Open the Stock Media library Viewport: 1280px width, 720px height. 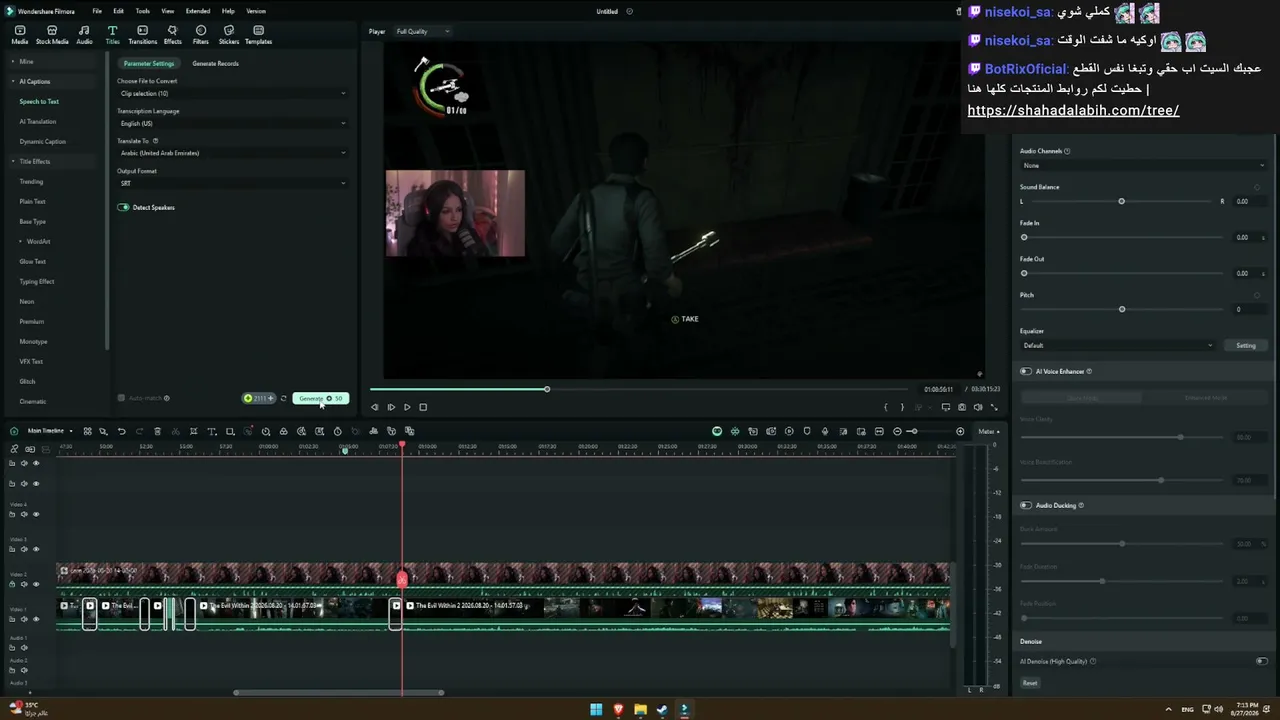click(x=52, y=35)
